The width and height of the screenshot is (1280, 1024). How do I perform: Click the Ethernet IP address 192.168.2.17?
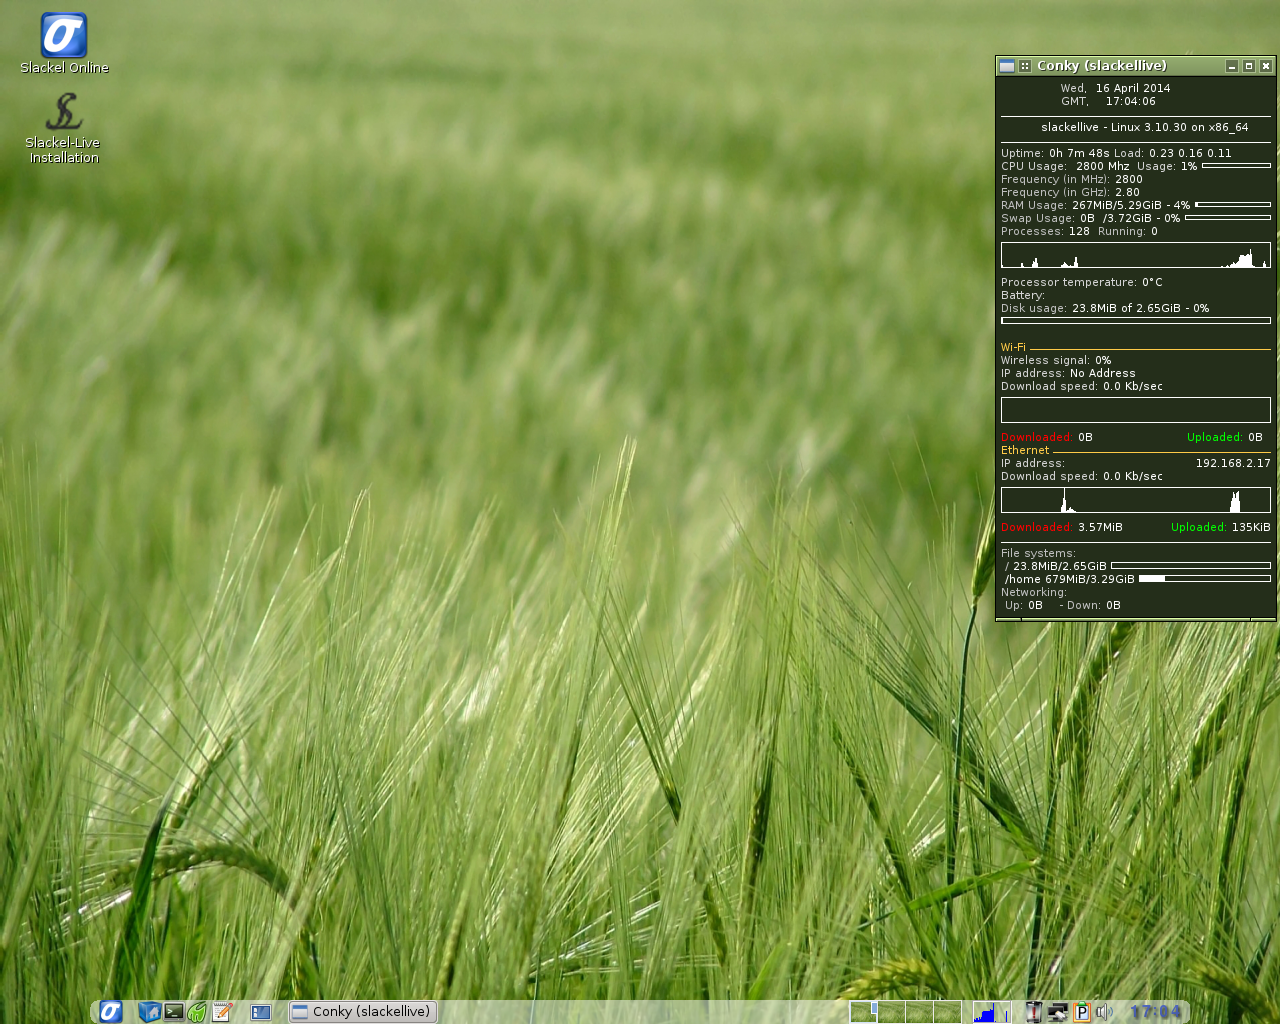coord(1233,463)
